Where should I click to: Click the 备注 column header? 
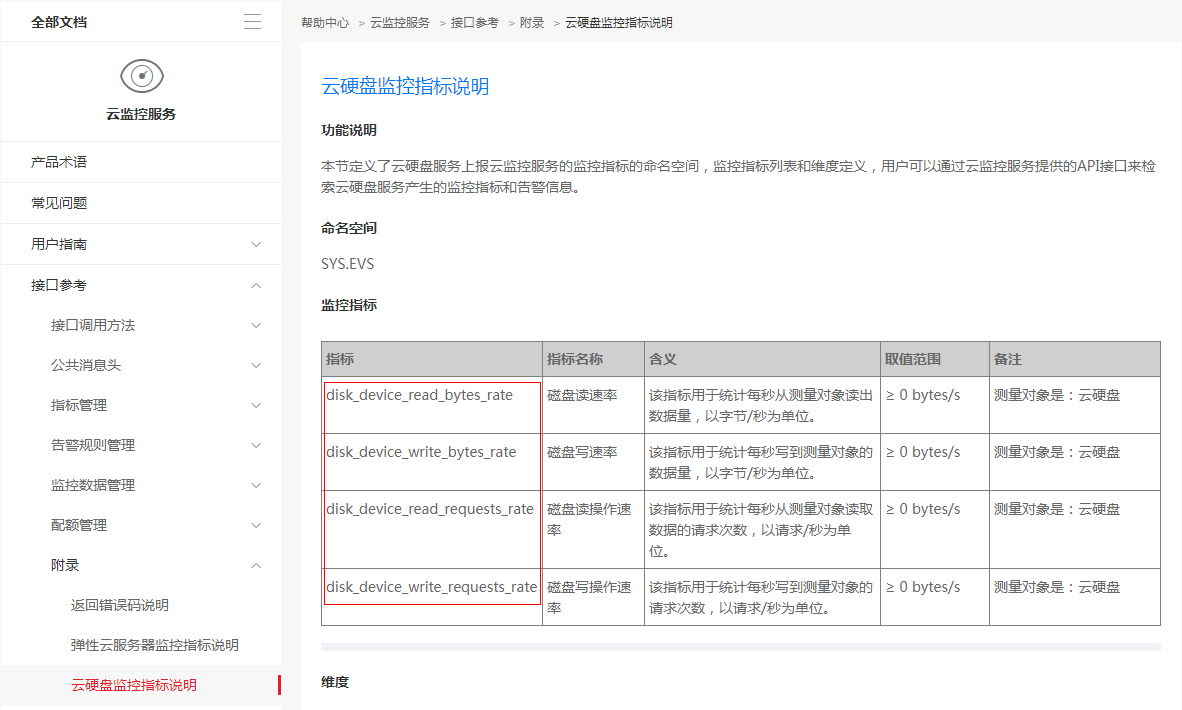[x=1075, y=360]
